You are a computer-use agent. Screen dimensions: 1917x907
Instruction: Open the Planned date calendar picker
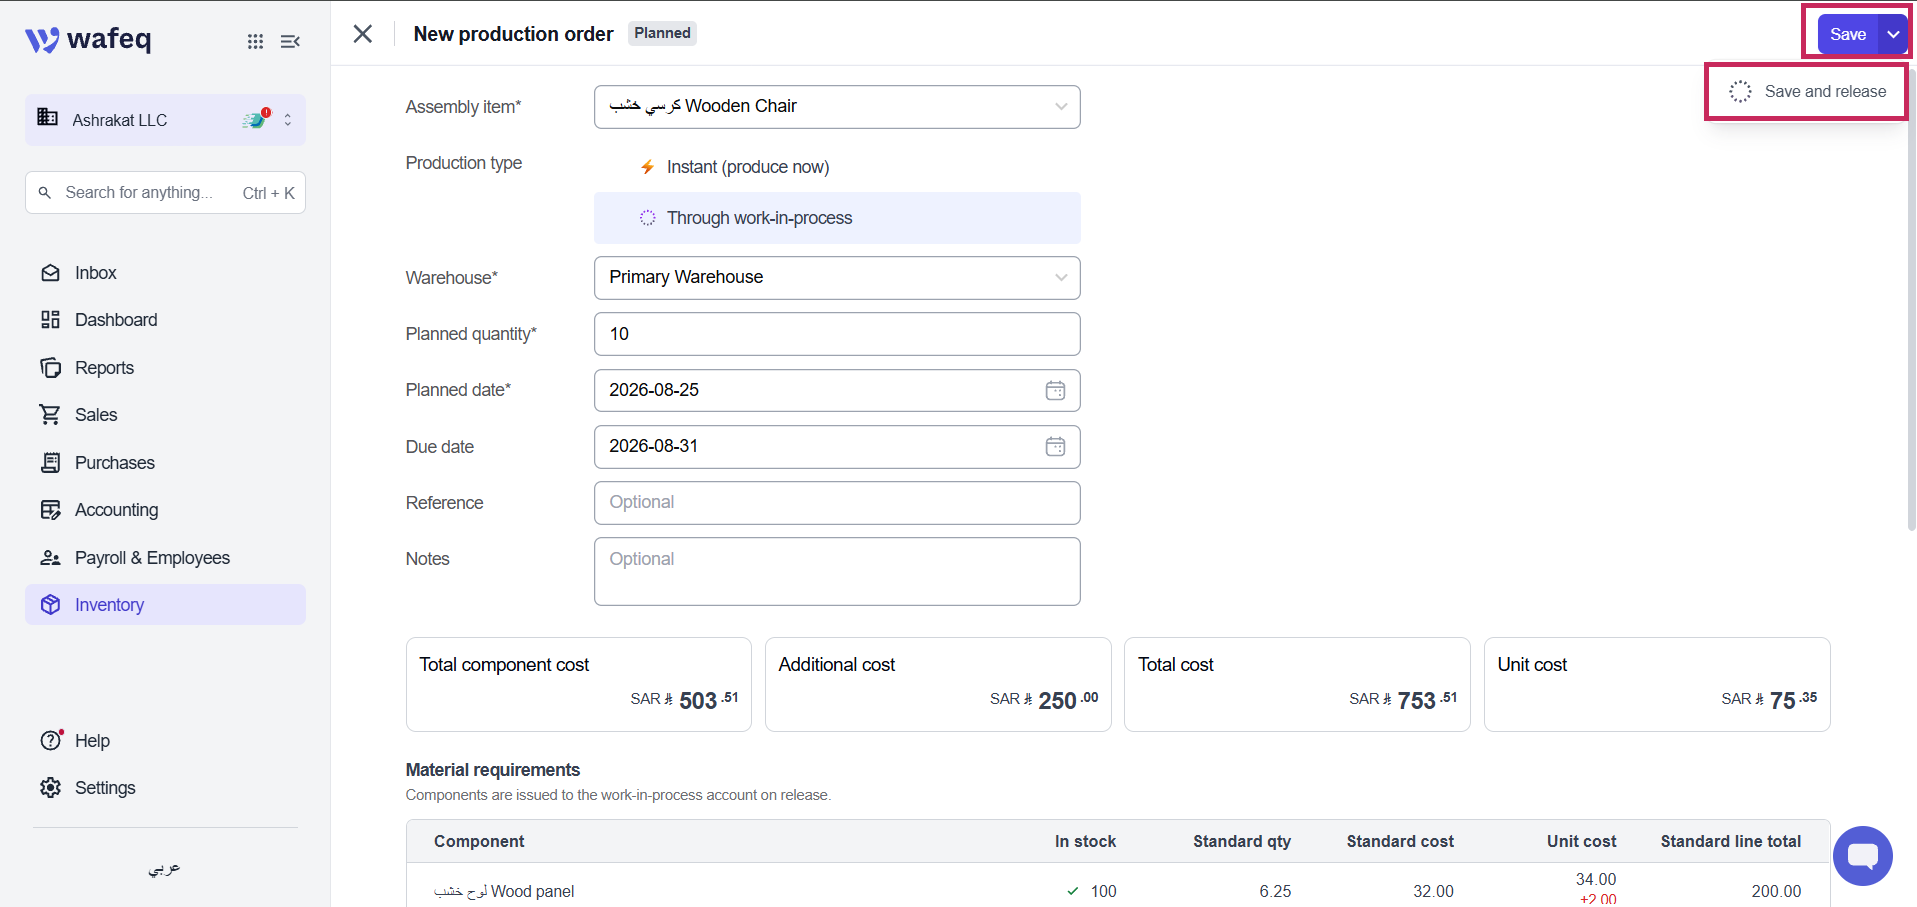click(1055, 390)
